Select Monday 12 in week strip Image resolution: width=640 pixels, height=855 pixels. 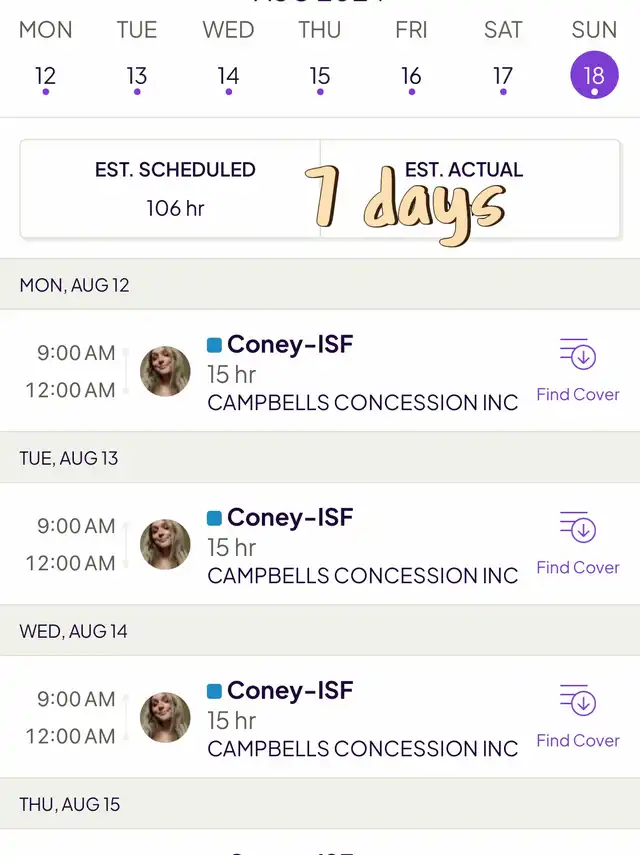pyautogui.click(x=46, y=78)
